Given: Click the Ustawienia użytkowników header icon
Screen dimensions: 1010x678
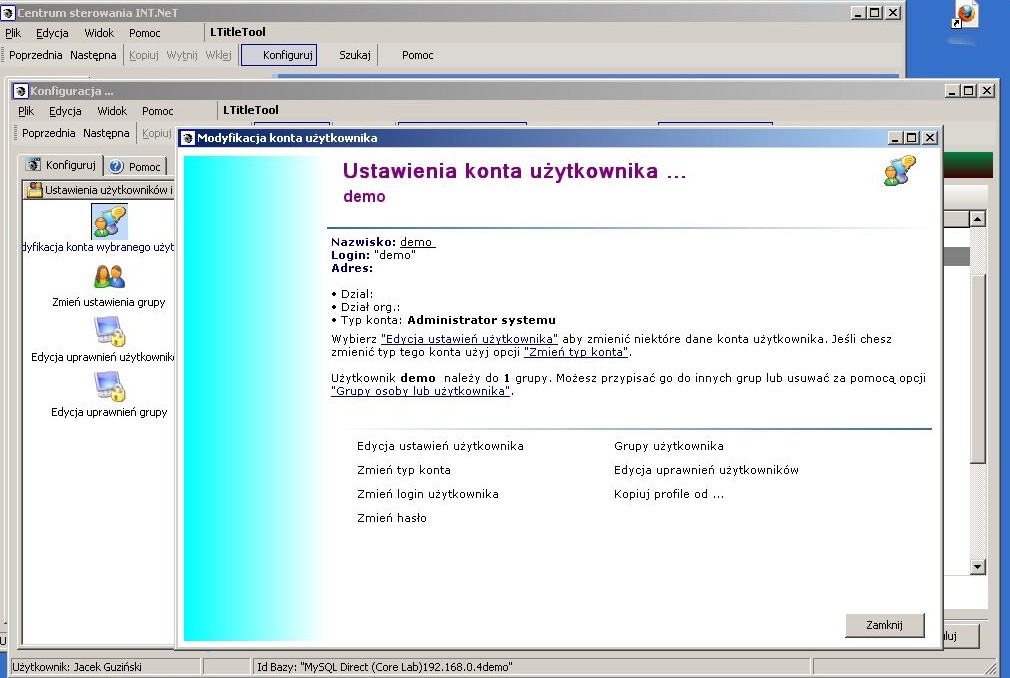Looking at the screenshot, I should click(x=34, y=190).
